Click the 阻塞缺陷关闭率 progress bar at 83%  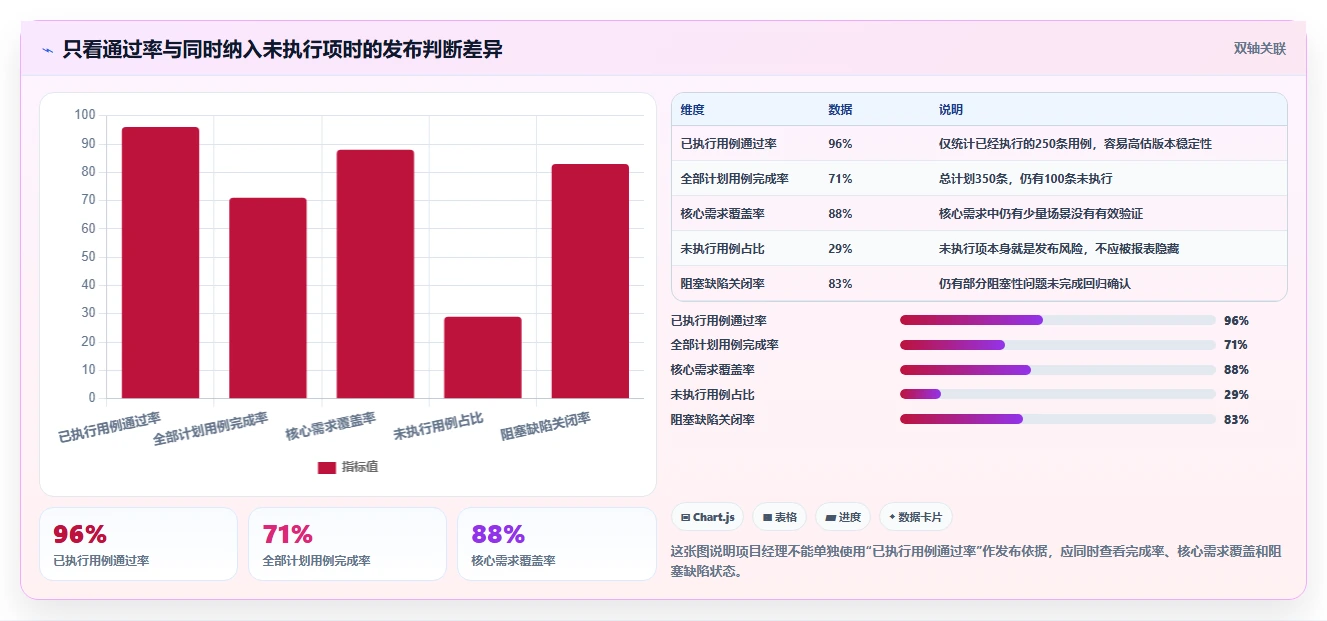1058,419
